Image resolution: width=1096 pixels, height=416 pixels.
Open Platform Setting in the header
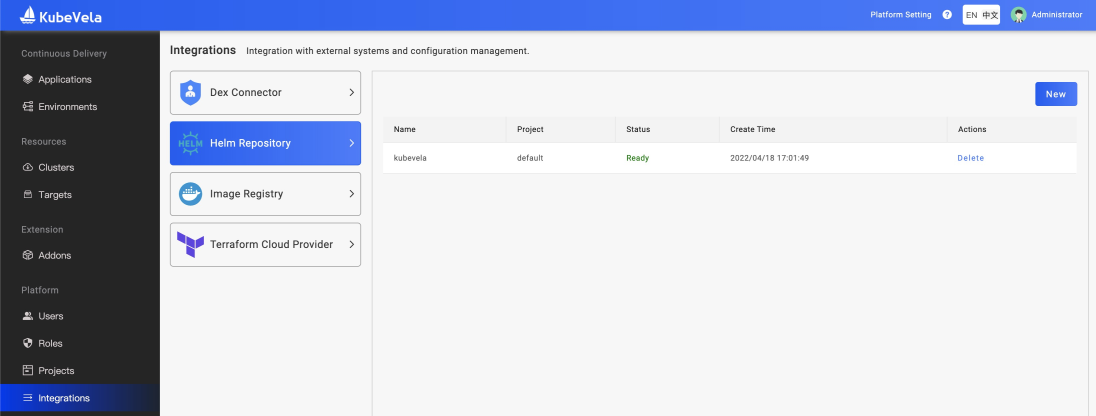click(x=901, y=15)
